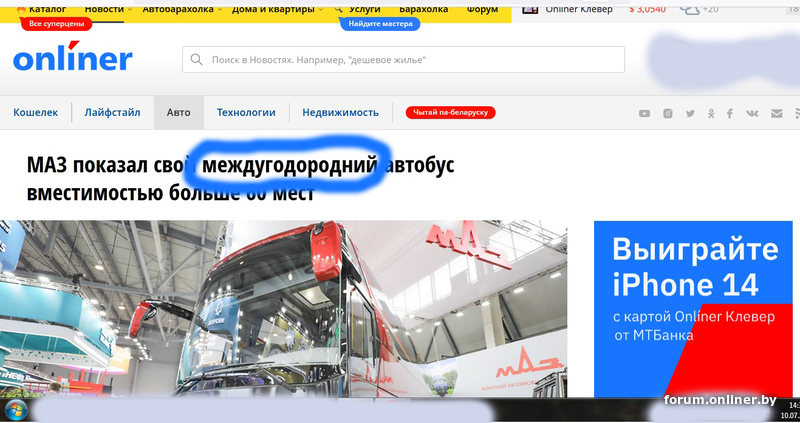
Task: Open the Форум link
Action: click(482, 8)
